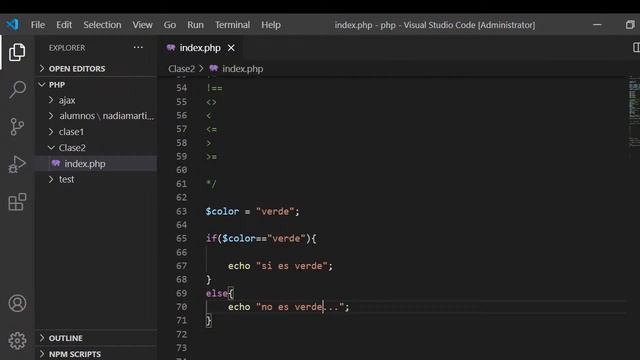Click the Clase2 breadcrumb segment
The height and width of the screenshot is (360, 640).
tap(182, 69)
